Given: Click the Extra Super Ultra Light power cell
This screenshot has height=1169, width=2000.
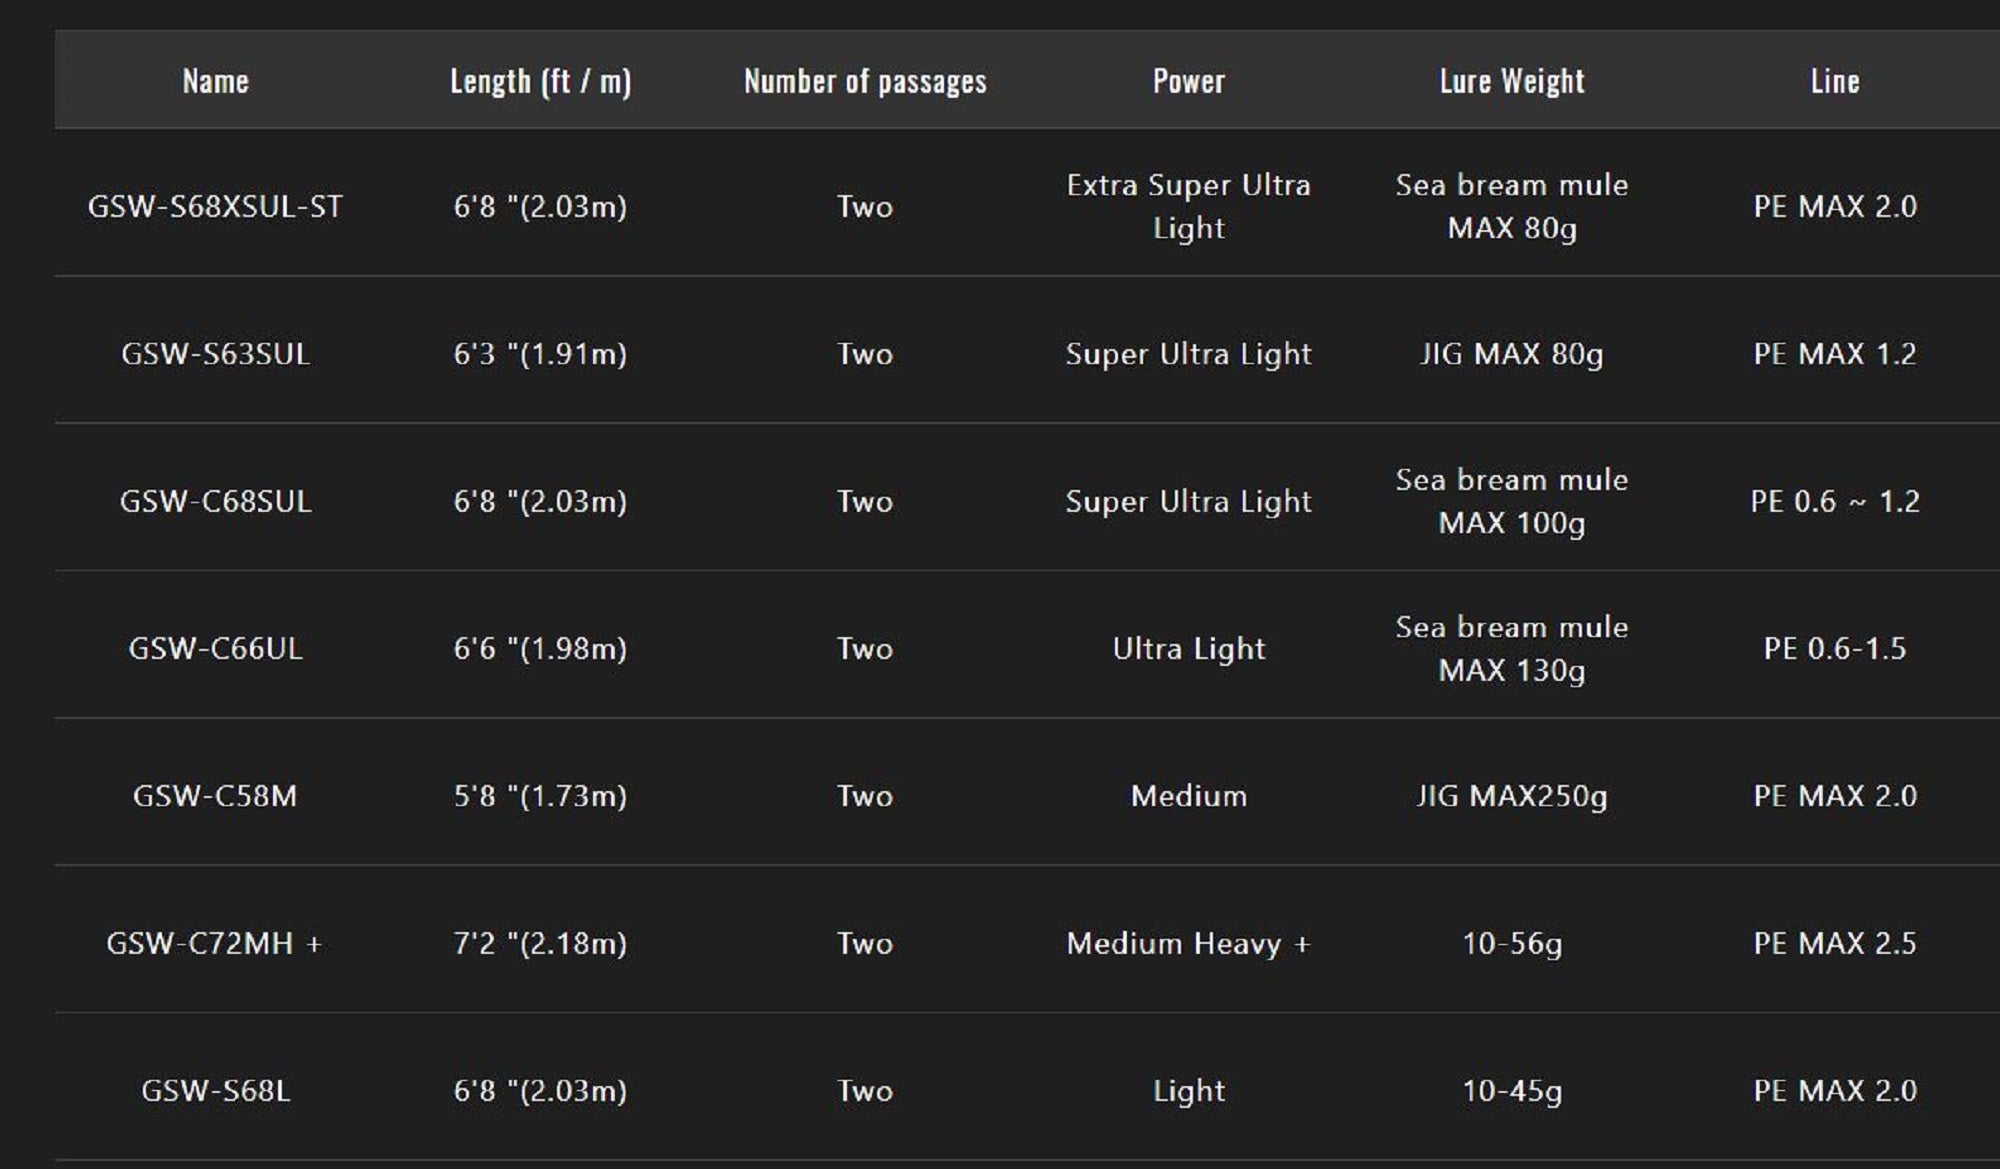Looking at the screenshot, I should pyautogui.click(x=1188, y=207).
